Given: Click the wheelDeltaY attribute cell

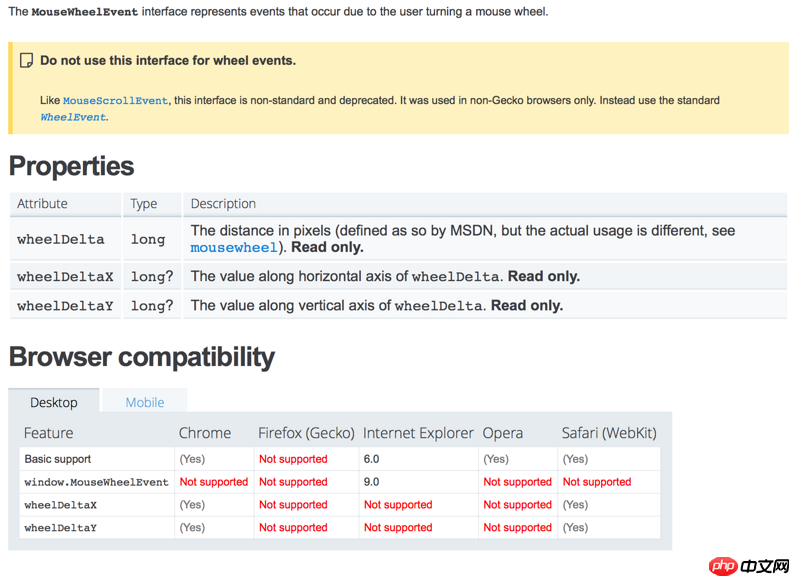Looking at the screenshot, I should click(65, 306).
